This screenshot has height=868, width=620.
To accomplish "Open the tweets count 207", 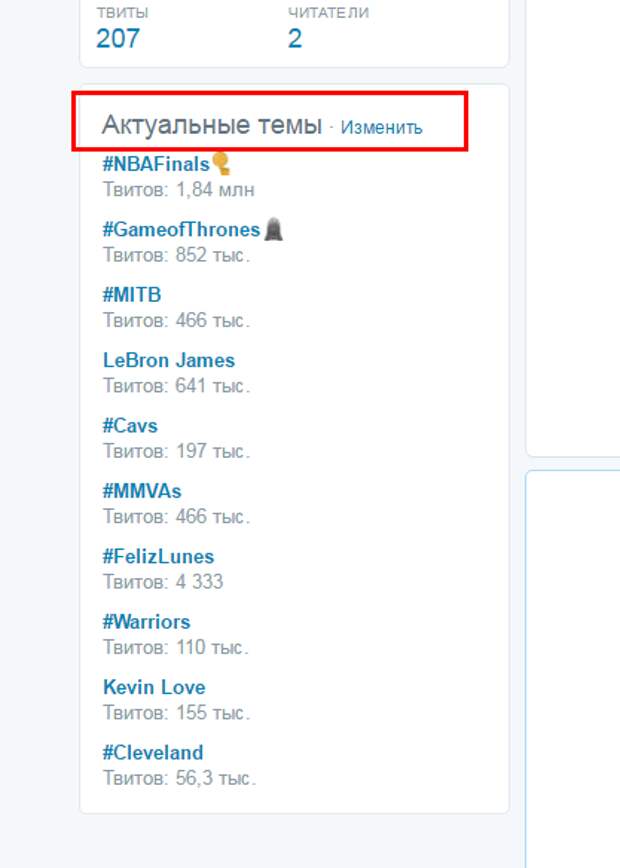I will [x=117, y=39].
